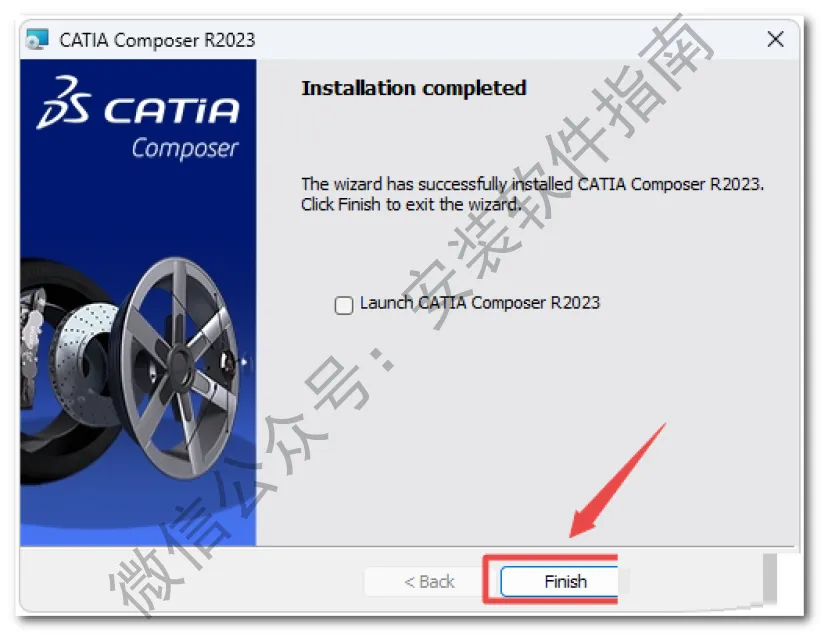Viewport: 821px width, 633px height.
Task: Close the CATIA Composer R2023 installer window
Action: click(x=775, y=39)
